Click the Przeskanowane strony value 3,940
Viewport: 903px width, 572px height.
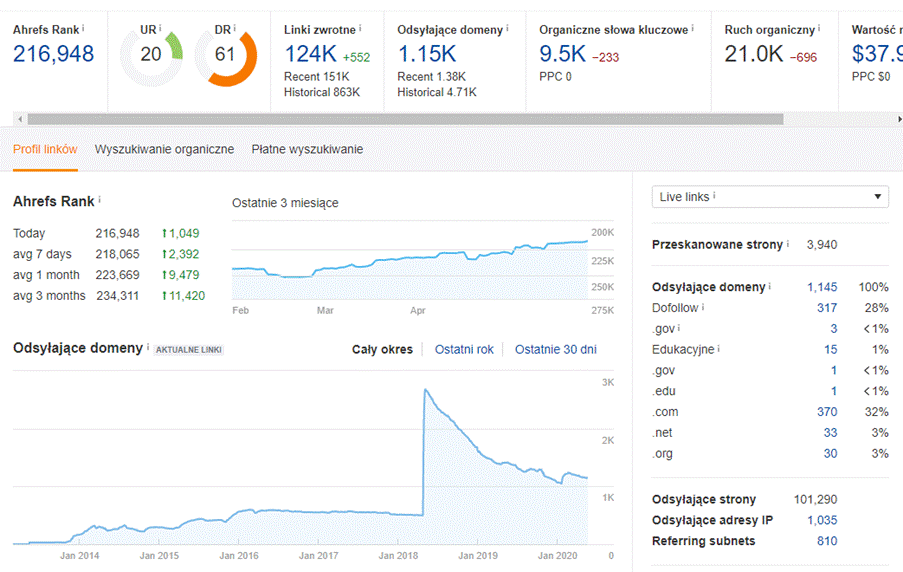822,244
